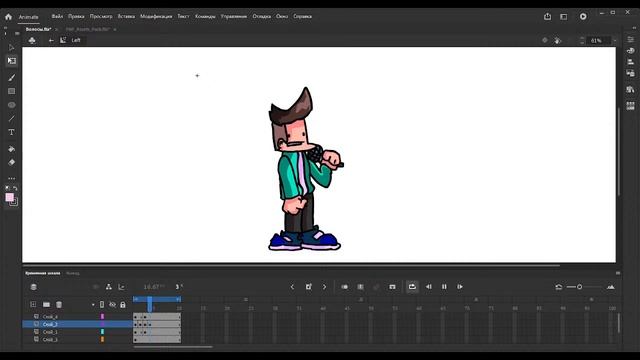Open the Help menu (Справка)

click(x=302, y=16)
